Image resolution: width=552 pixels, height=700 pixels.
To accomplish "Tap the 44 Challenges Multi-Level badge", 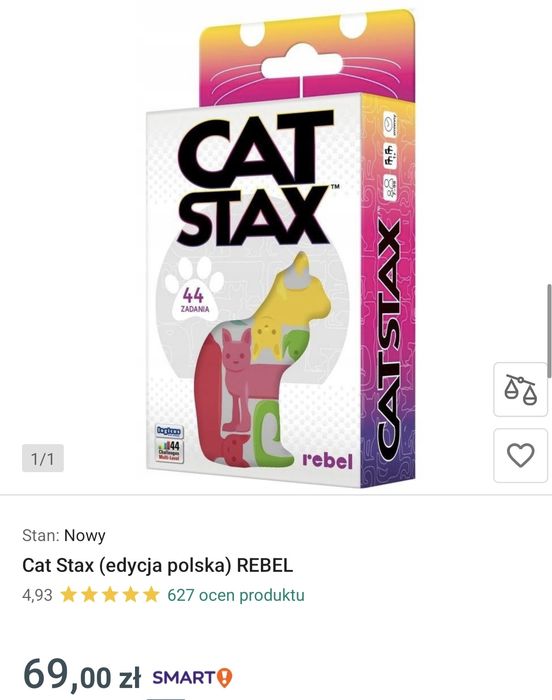I will (x=169, y=451).
